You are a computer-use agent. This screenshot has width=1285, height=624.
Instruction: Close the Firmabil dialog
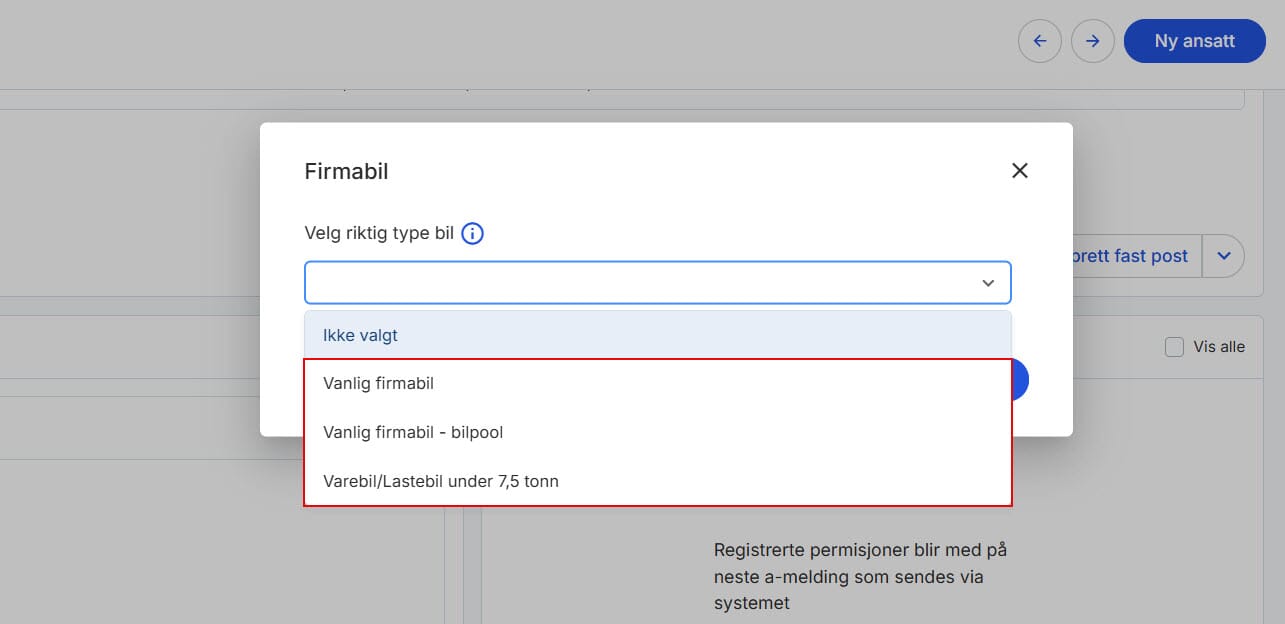(x=1020, y=171)
